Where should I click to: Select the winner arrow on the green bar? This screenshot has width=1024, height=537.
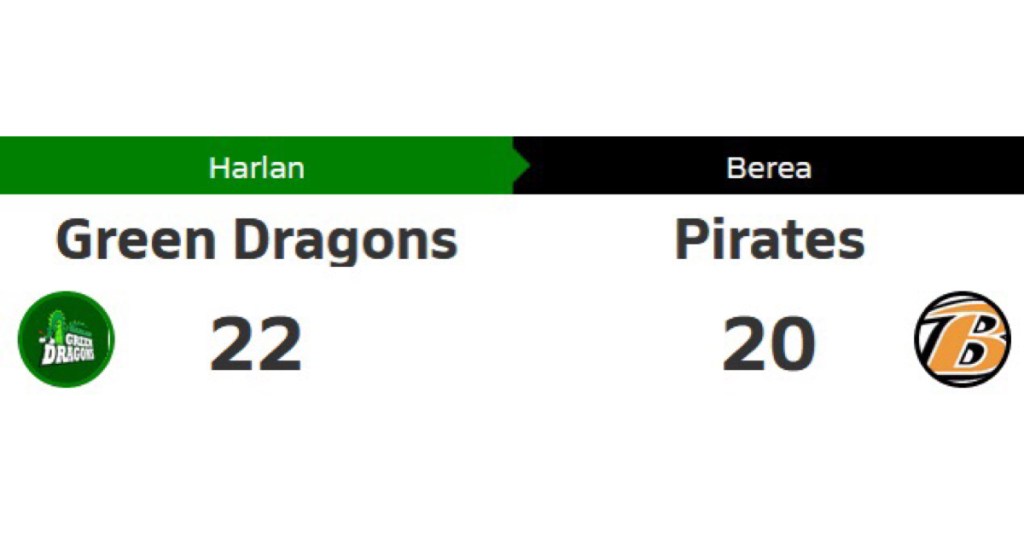(522, 166)
